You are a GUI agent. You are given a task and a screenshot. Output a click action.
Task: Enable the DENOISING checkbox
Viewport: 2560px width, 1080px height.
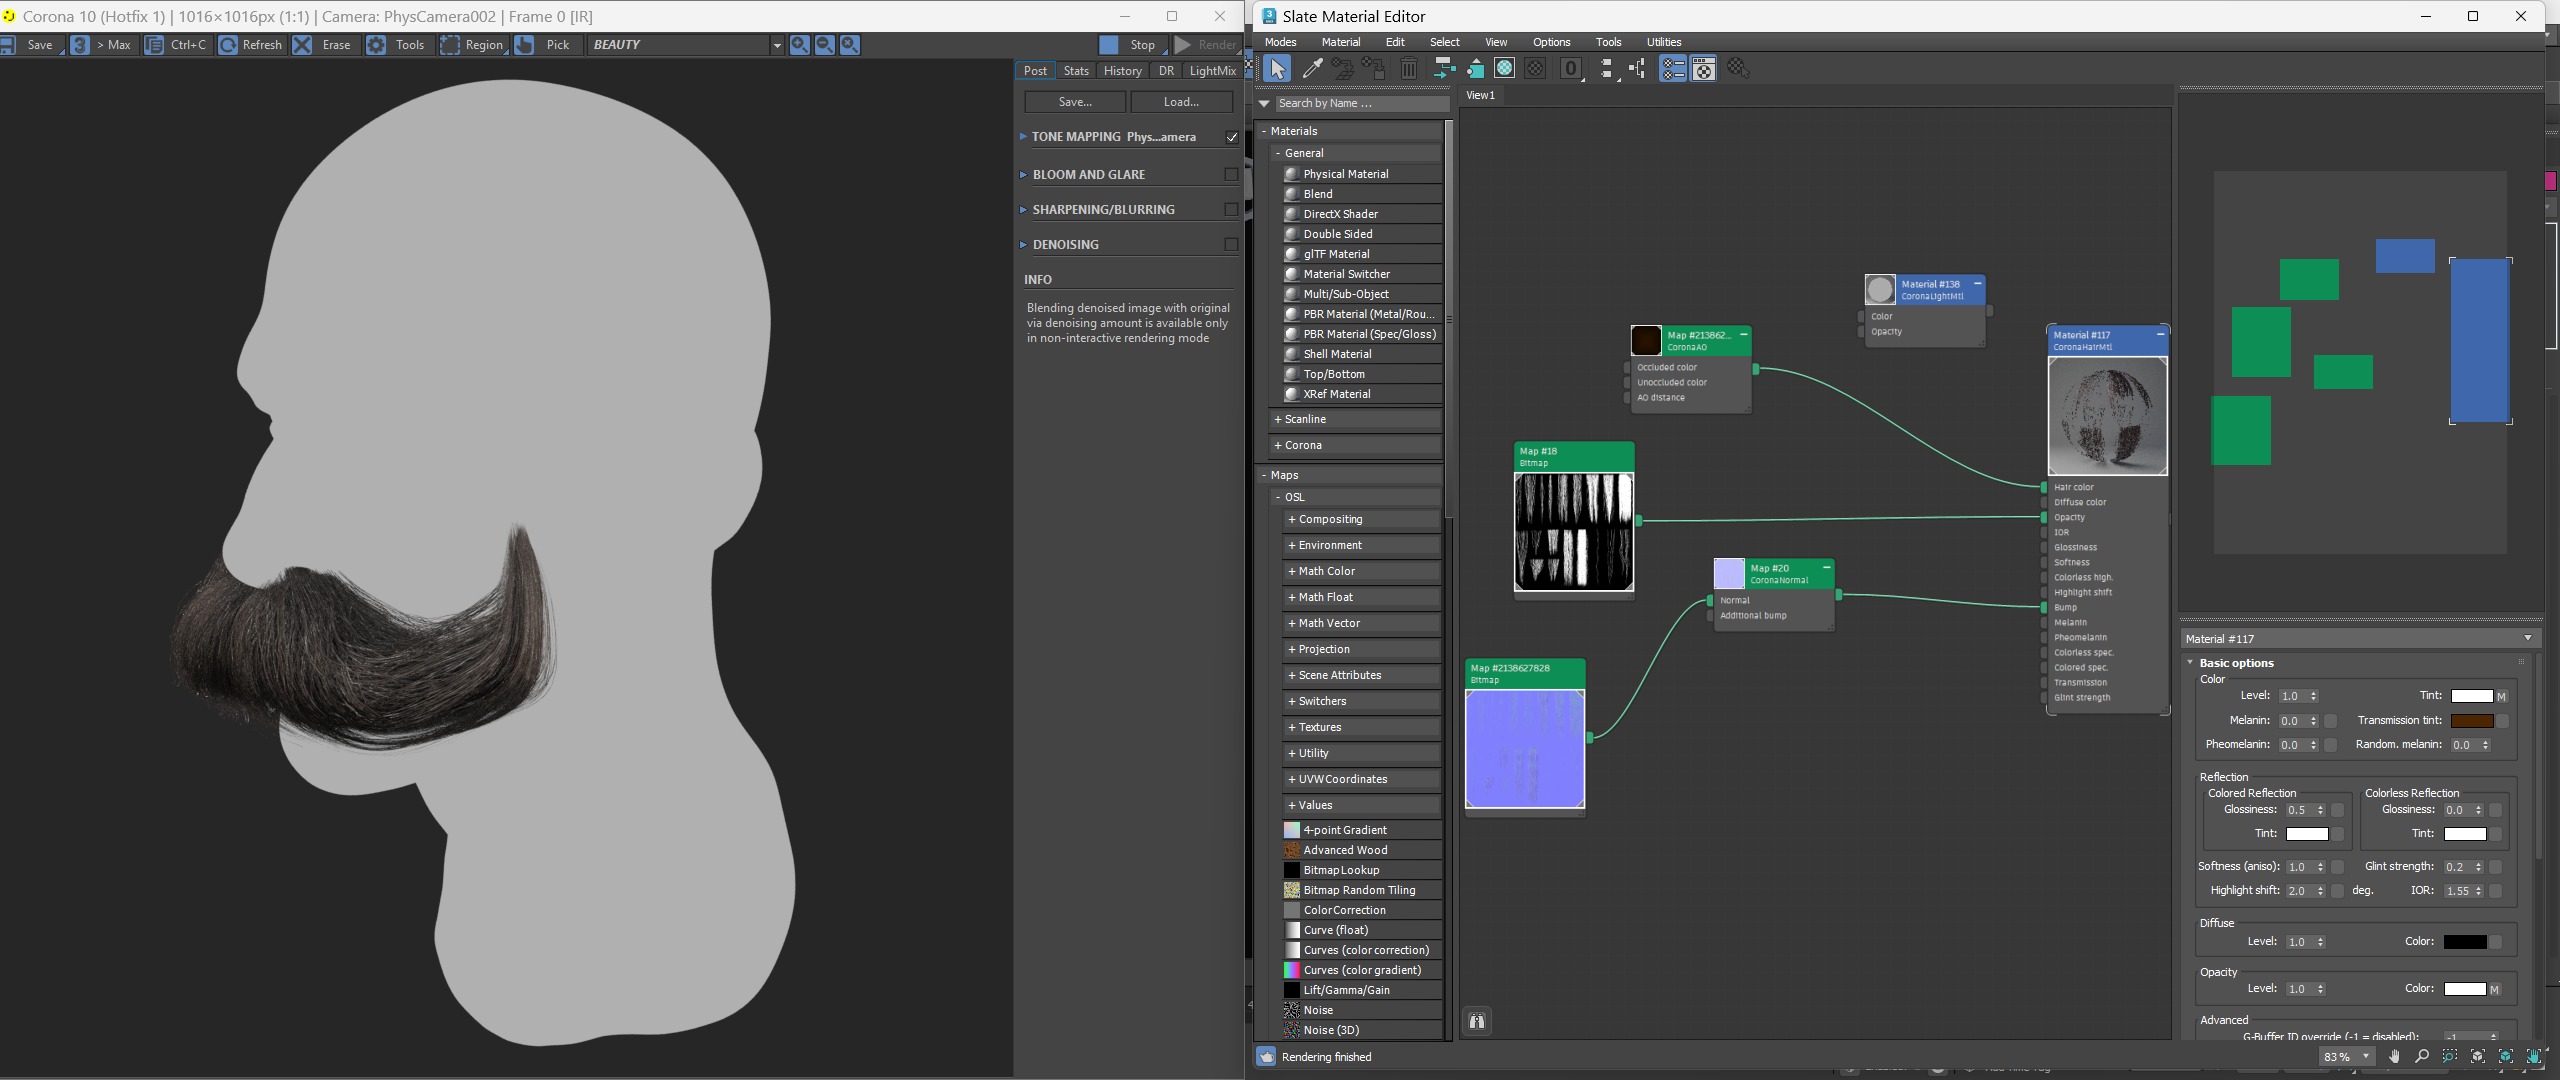click(1231, 244)
